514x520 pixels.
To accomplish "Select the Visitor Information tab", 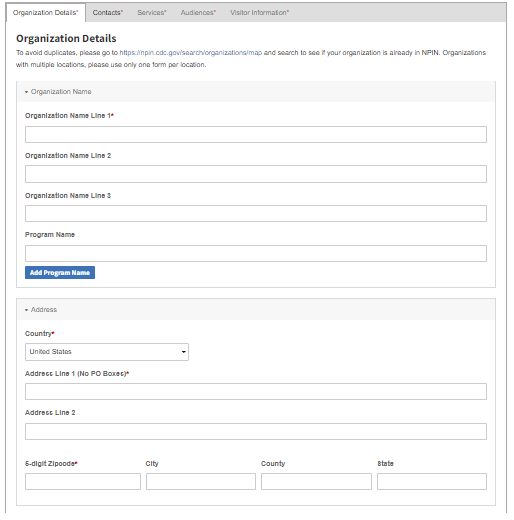I will click(x=259, y=13).
